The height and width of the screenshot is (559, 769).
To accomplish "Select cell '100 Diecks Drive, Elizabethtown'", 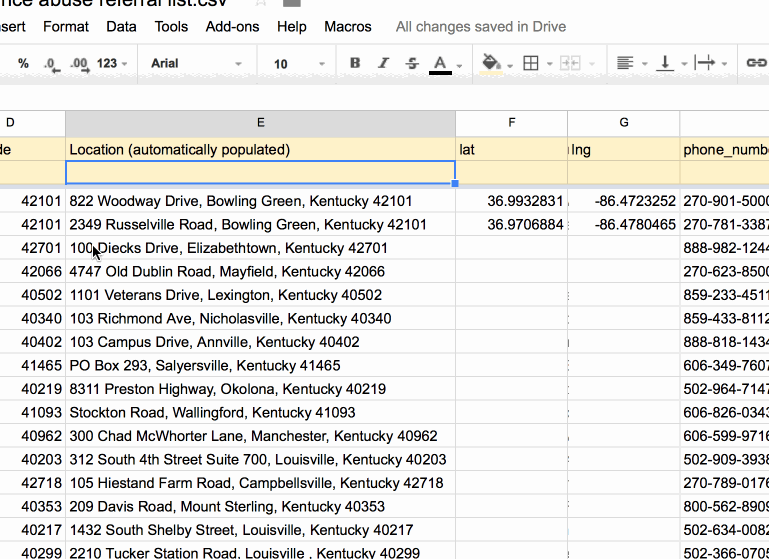I will [260, 248].
